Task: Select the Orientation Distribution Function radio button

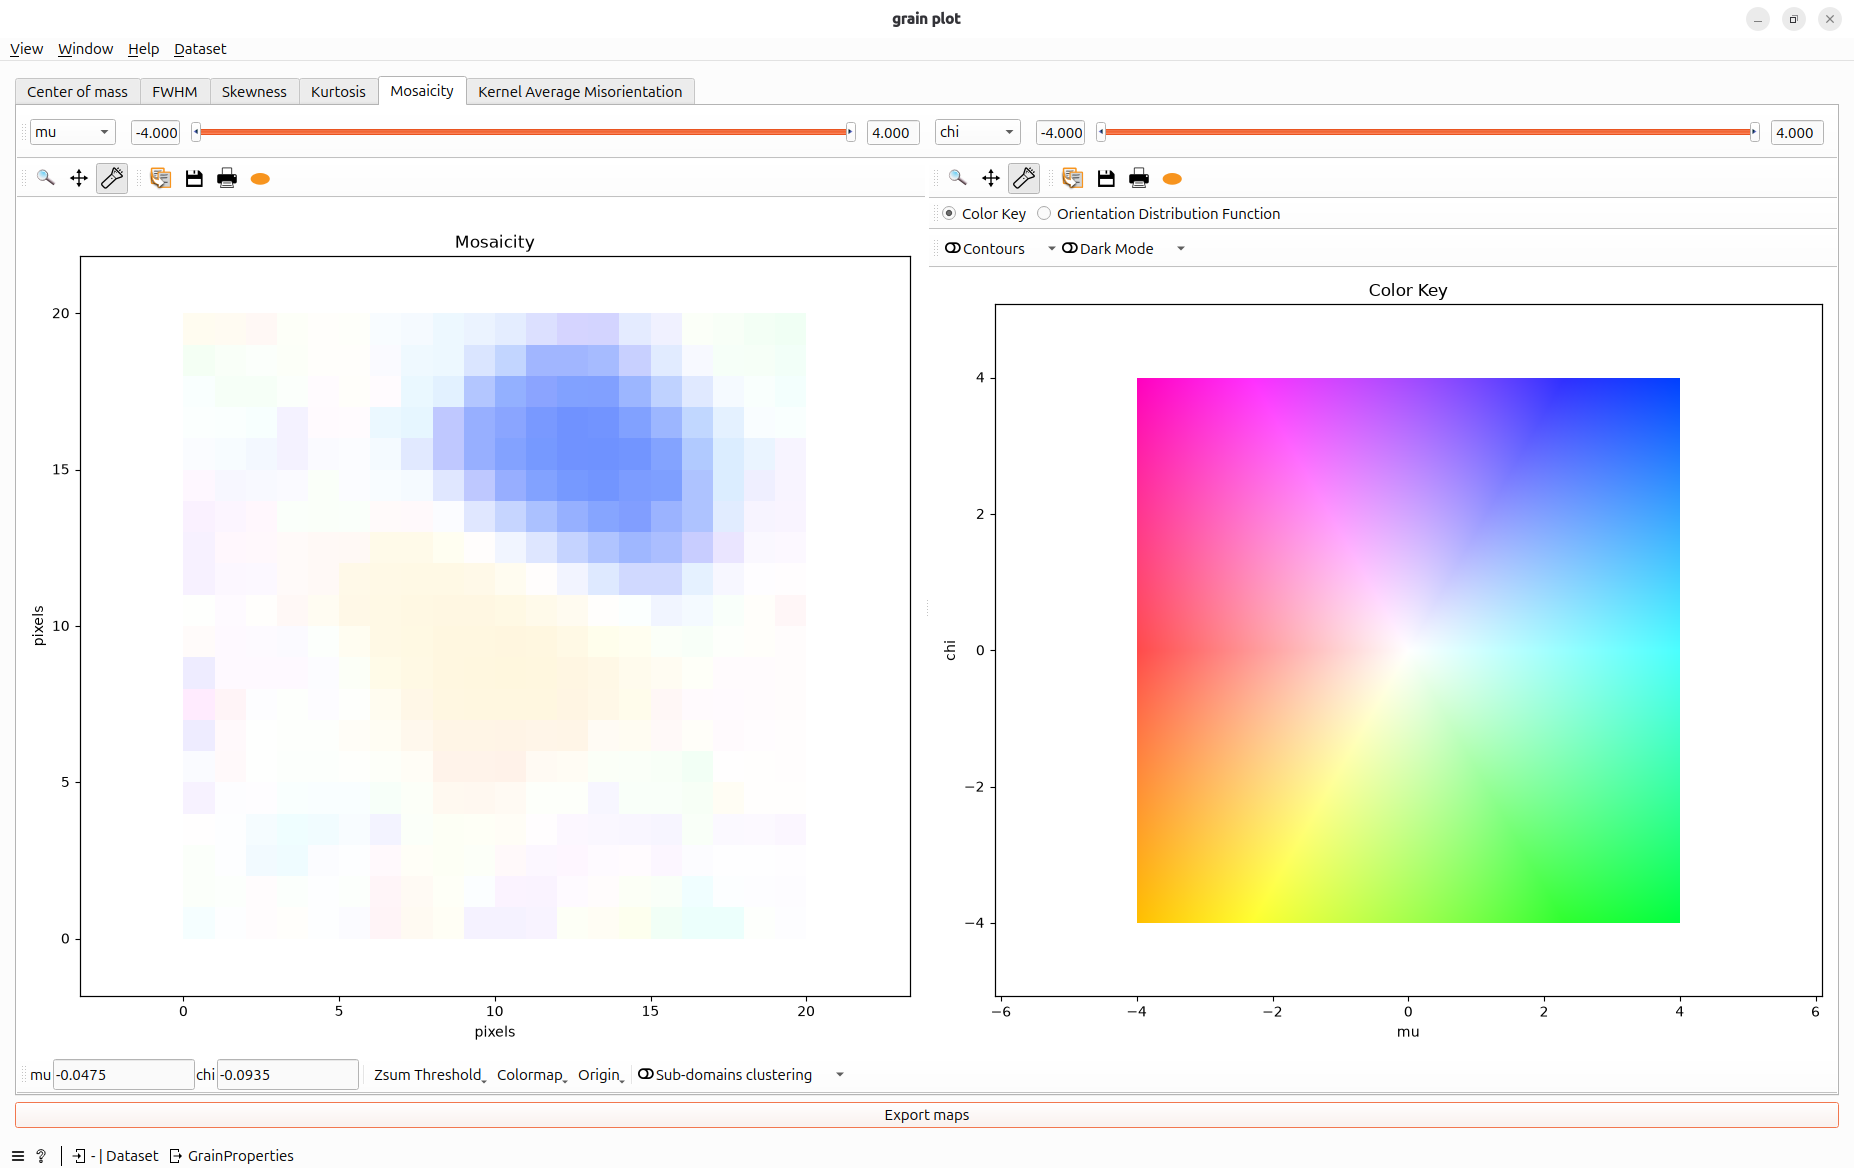Action: click(x=1159, y=213)
